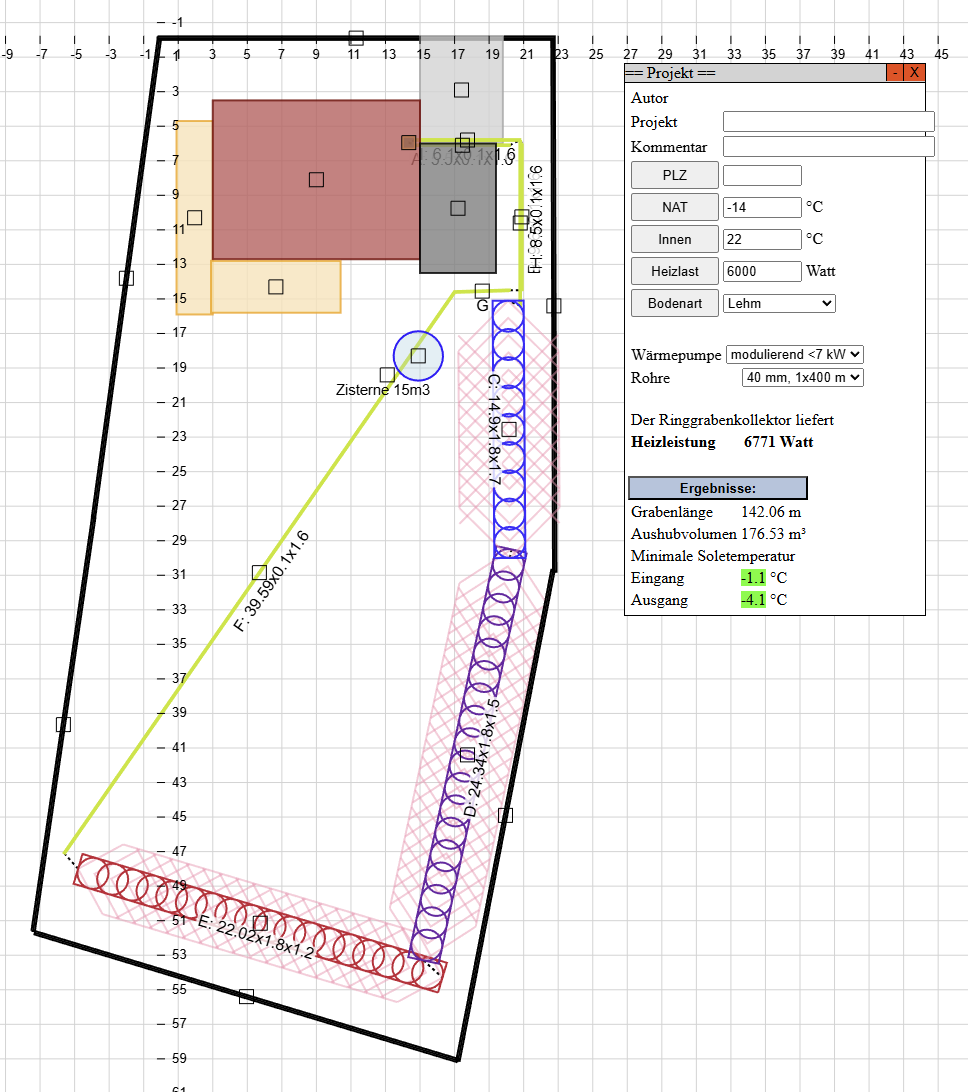Expand the Wärmepumpe dropdown
Viewport: 968px width, 1092px height.
click(x=794, y=354)
